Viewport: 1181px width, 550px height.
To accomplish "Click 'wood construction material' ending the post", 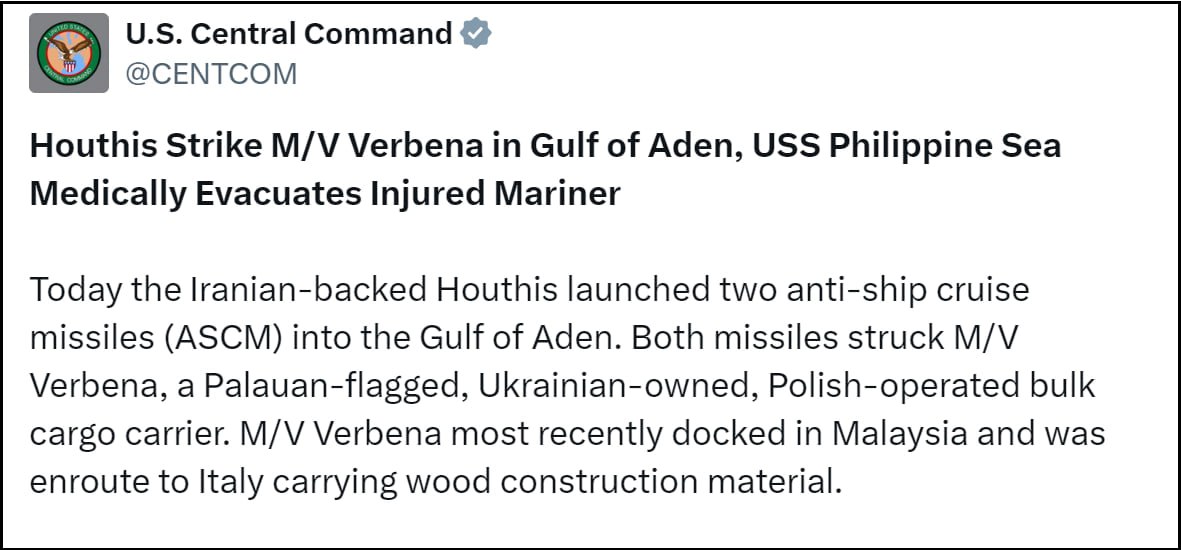I will tap(621, 483).
